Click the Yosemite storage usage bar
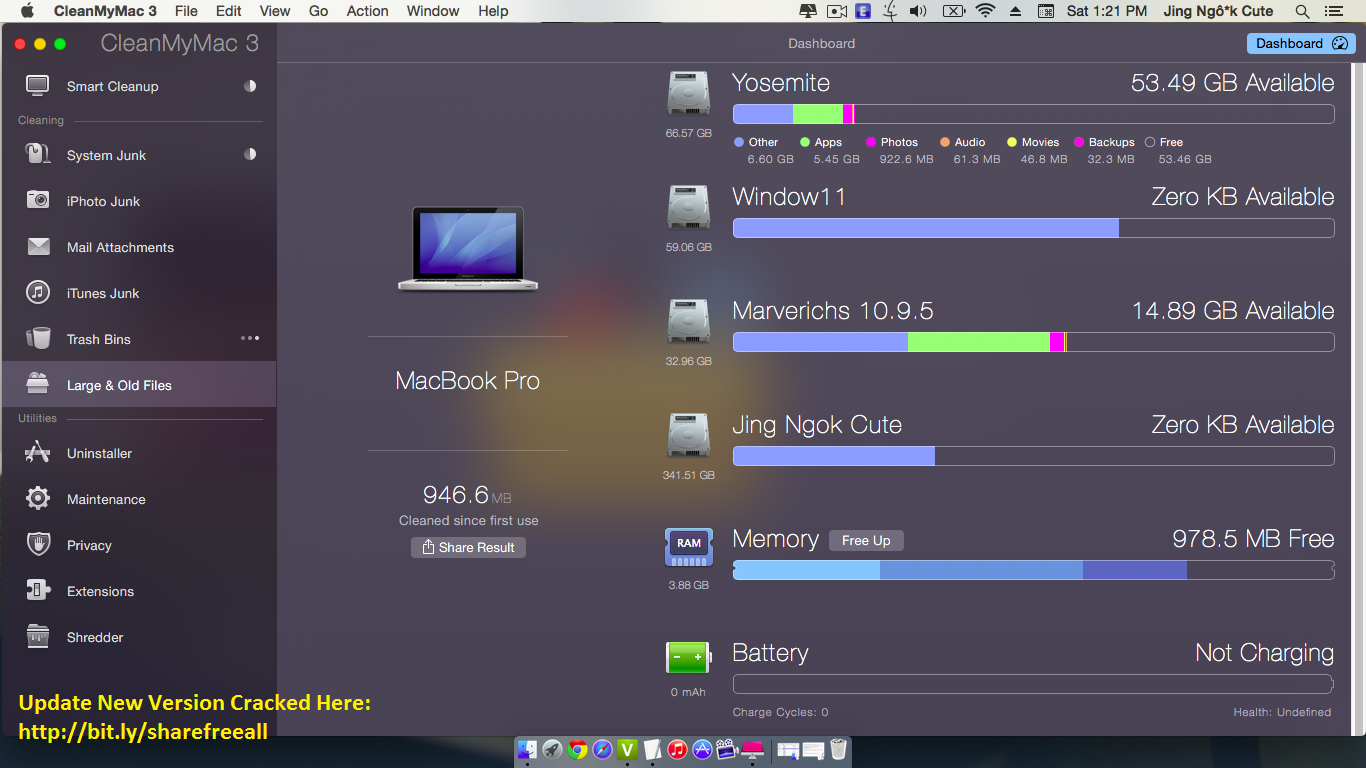The image size is (1366, 768). tap(1033, 113)
